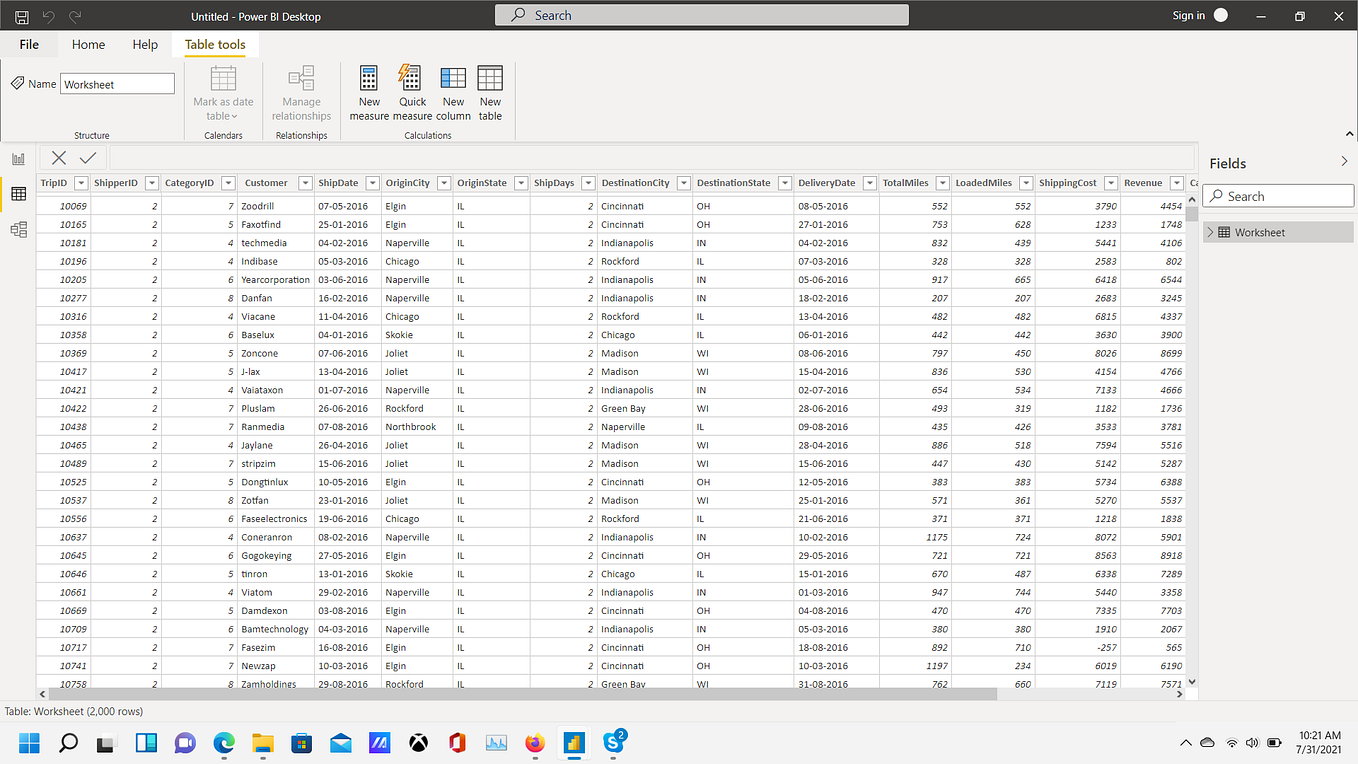Create a New measure from the ribbon

pyautogui.click(x=369, y=92)
